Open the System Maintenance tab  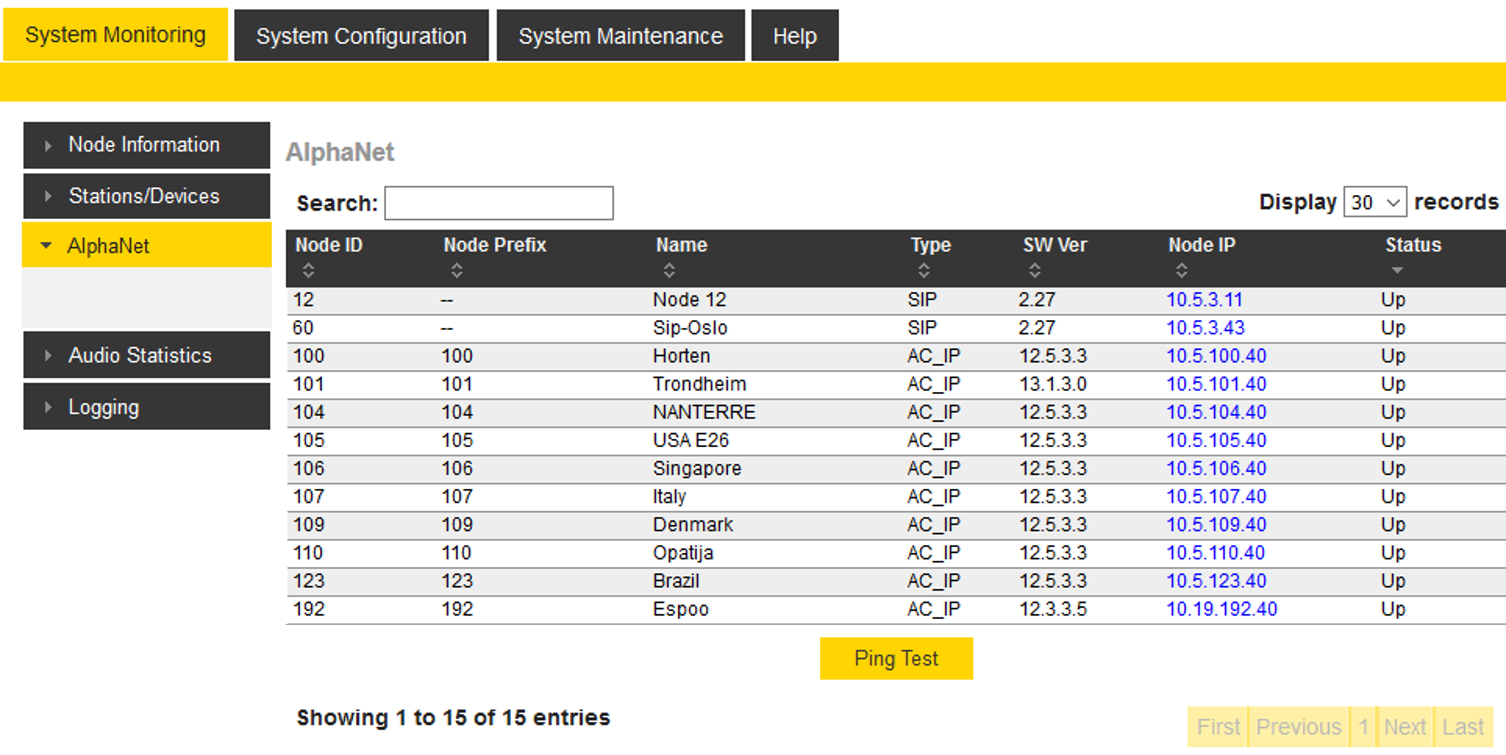pos(620,36)
